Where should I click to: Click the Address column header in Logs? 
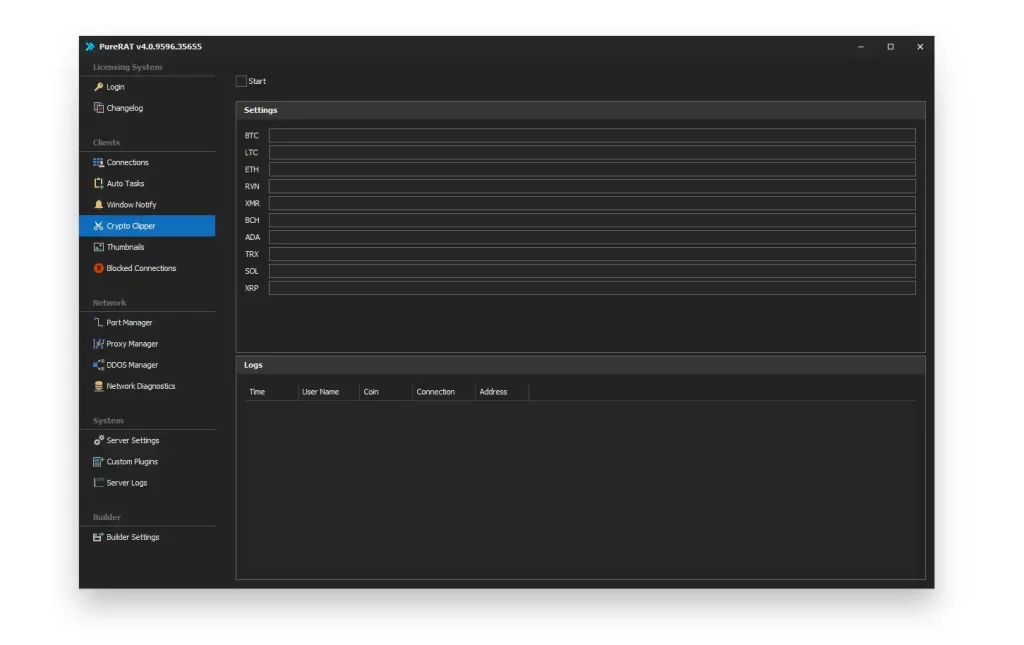click(x=493, y=392)
